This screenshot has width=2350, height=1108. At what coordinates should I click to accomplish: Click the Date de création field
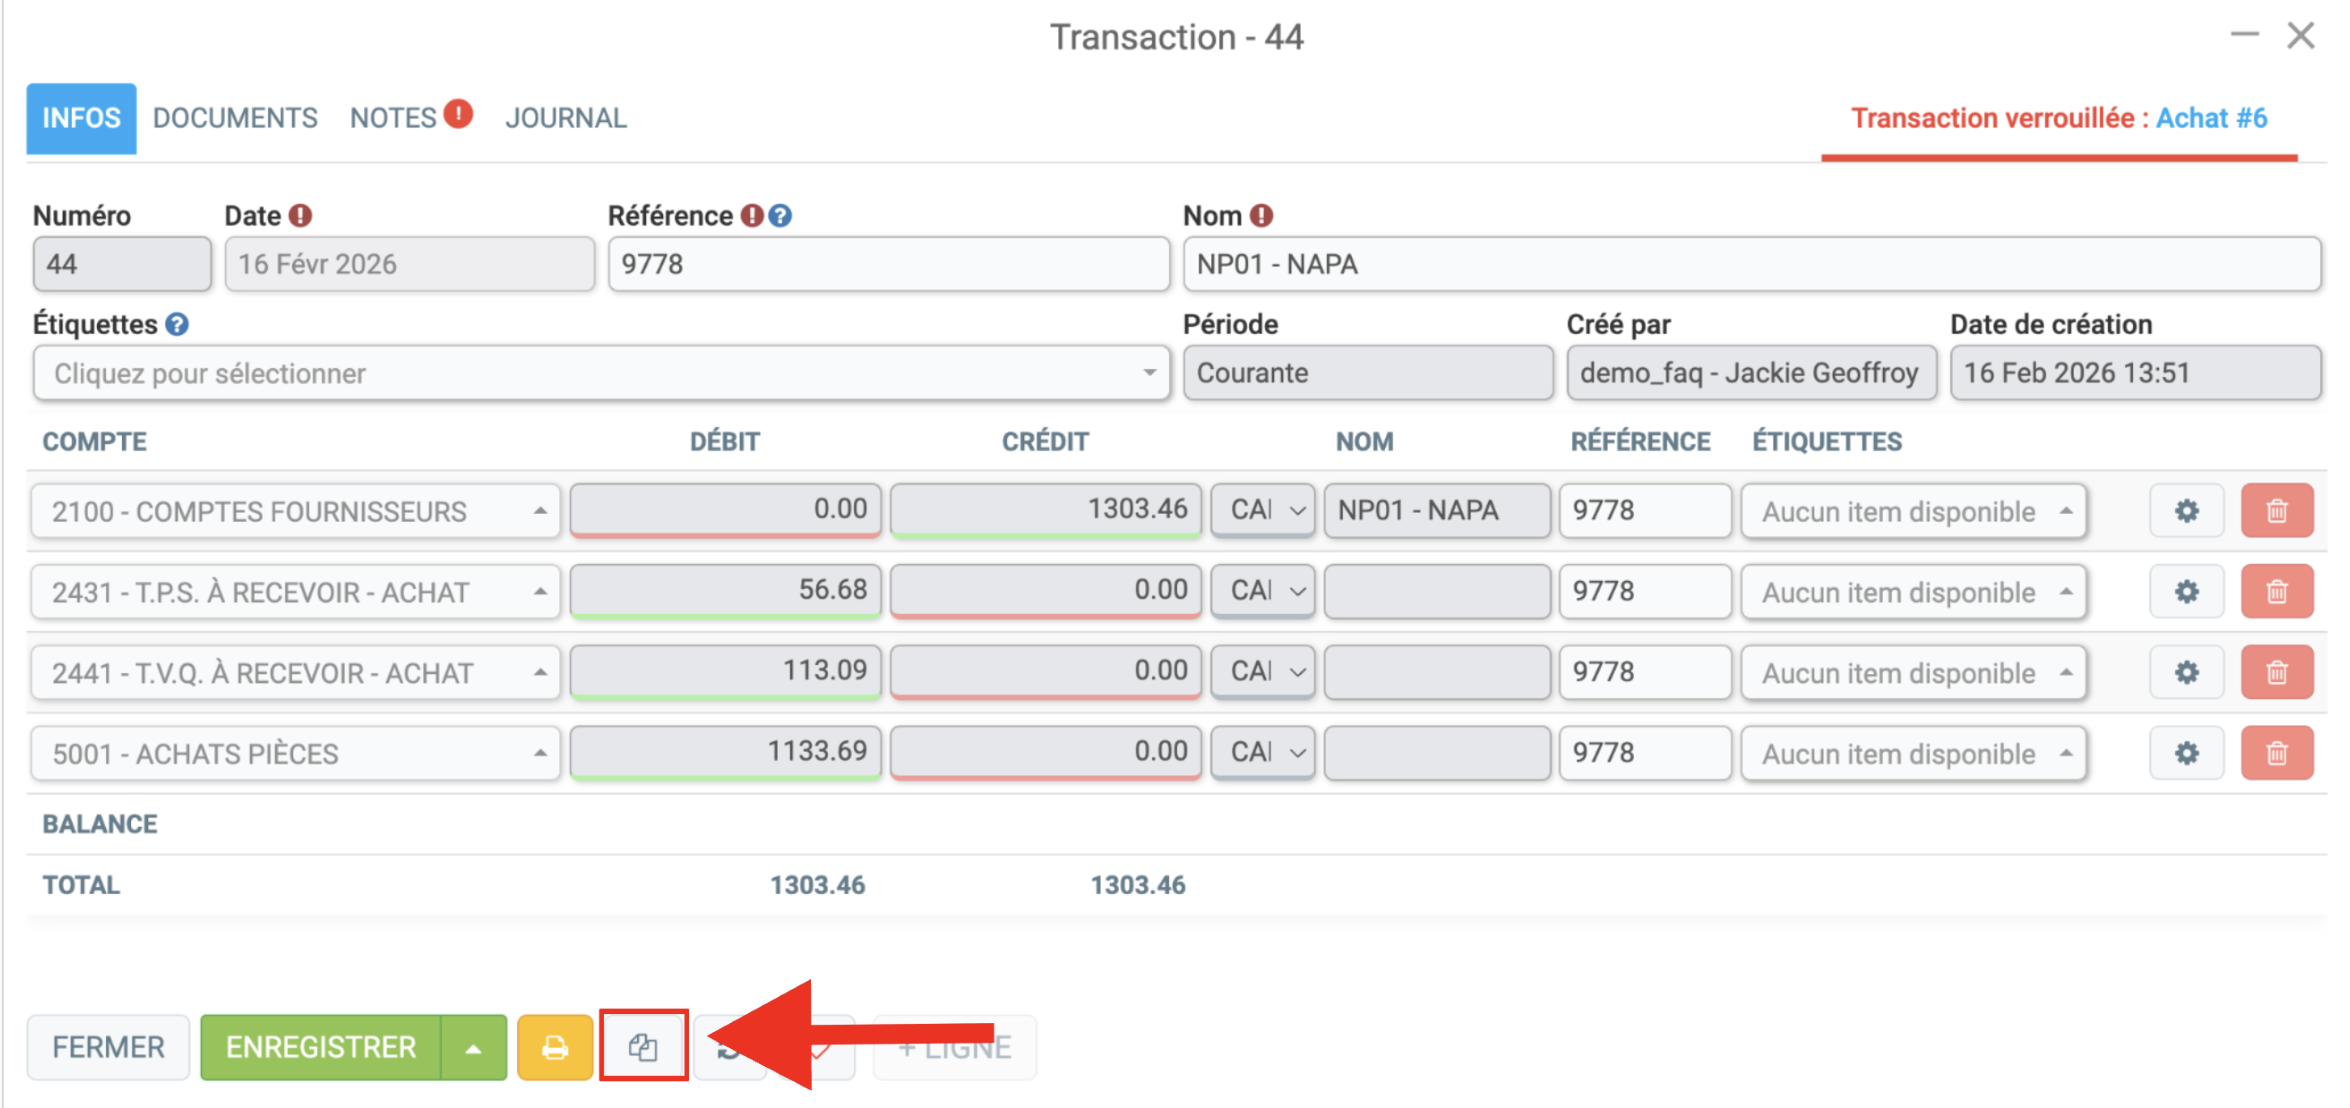click(2135, 373)
